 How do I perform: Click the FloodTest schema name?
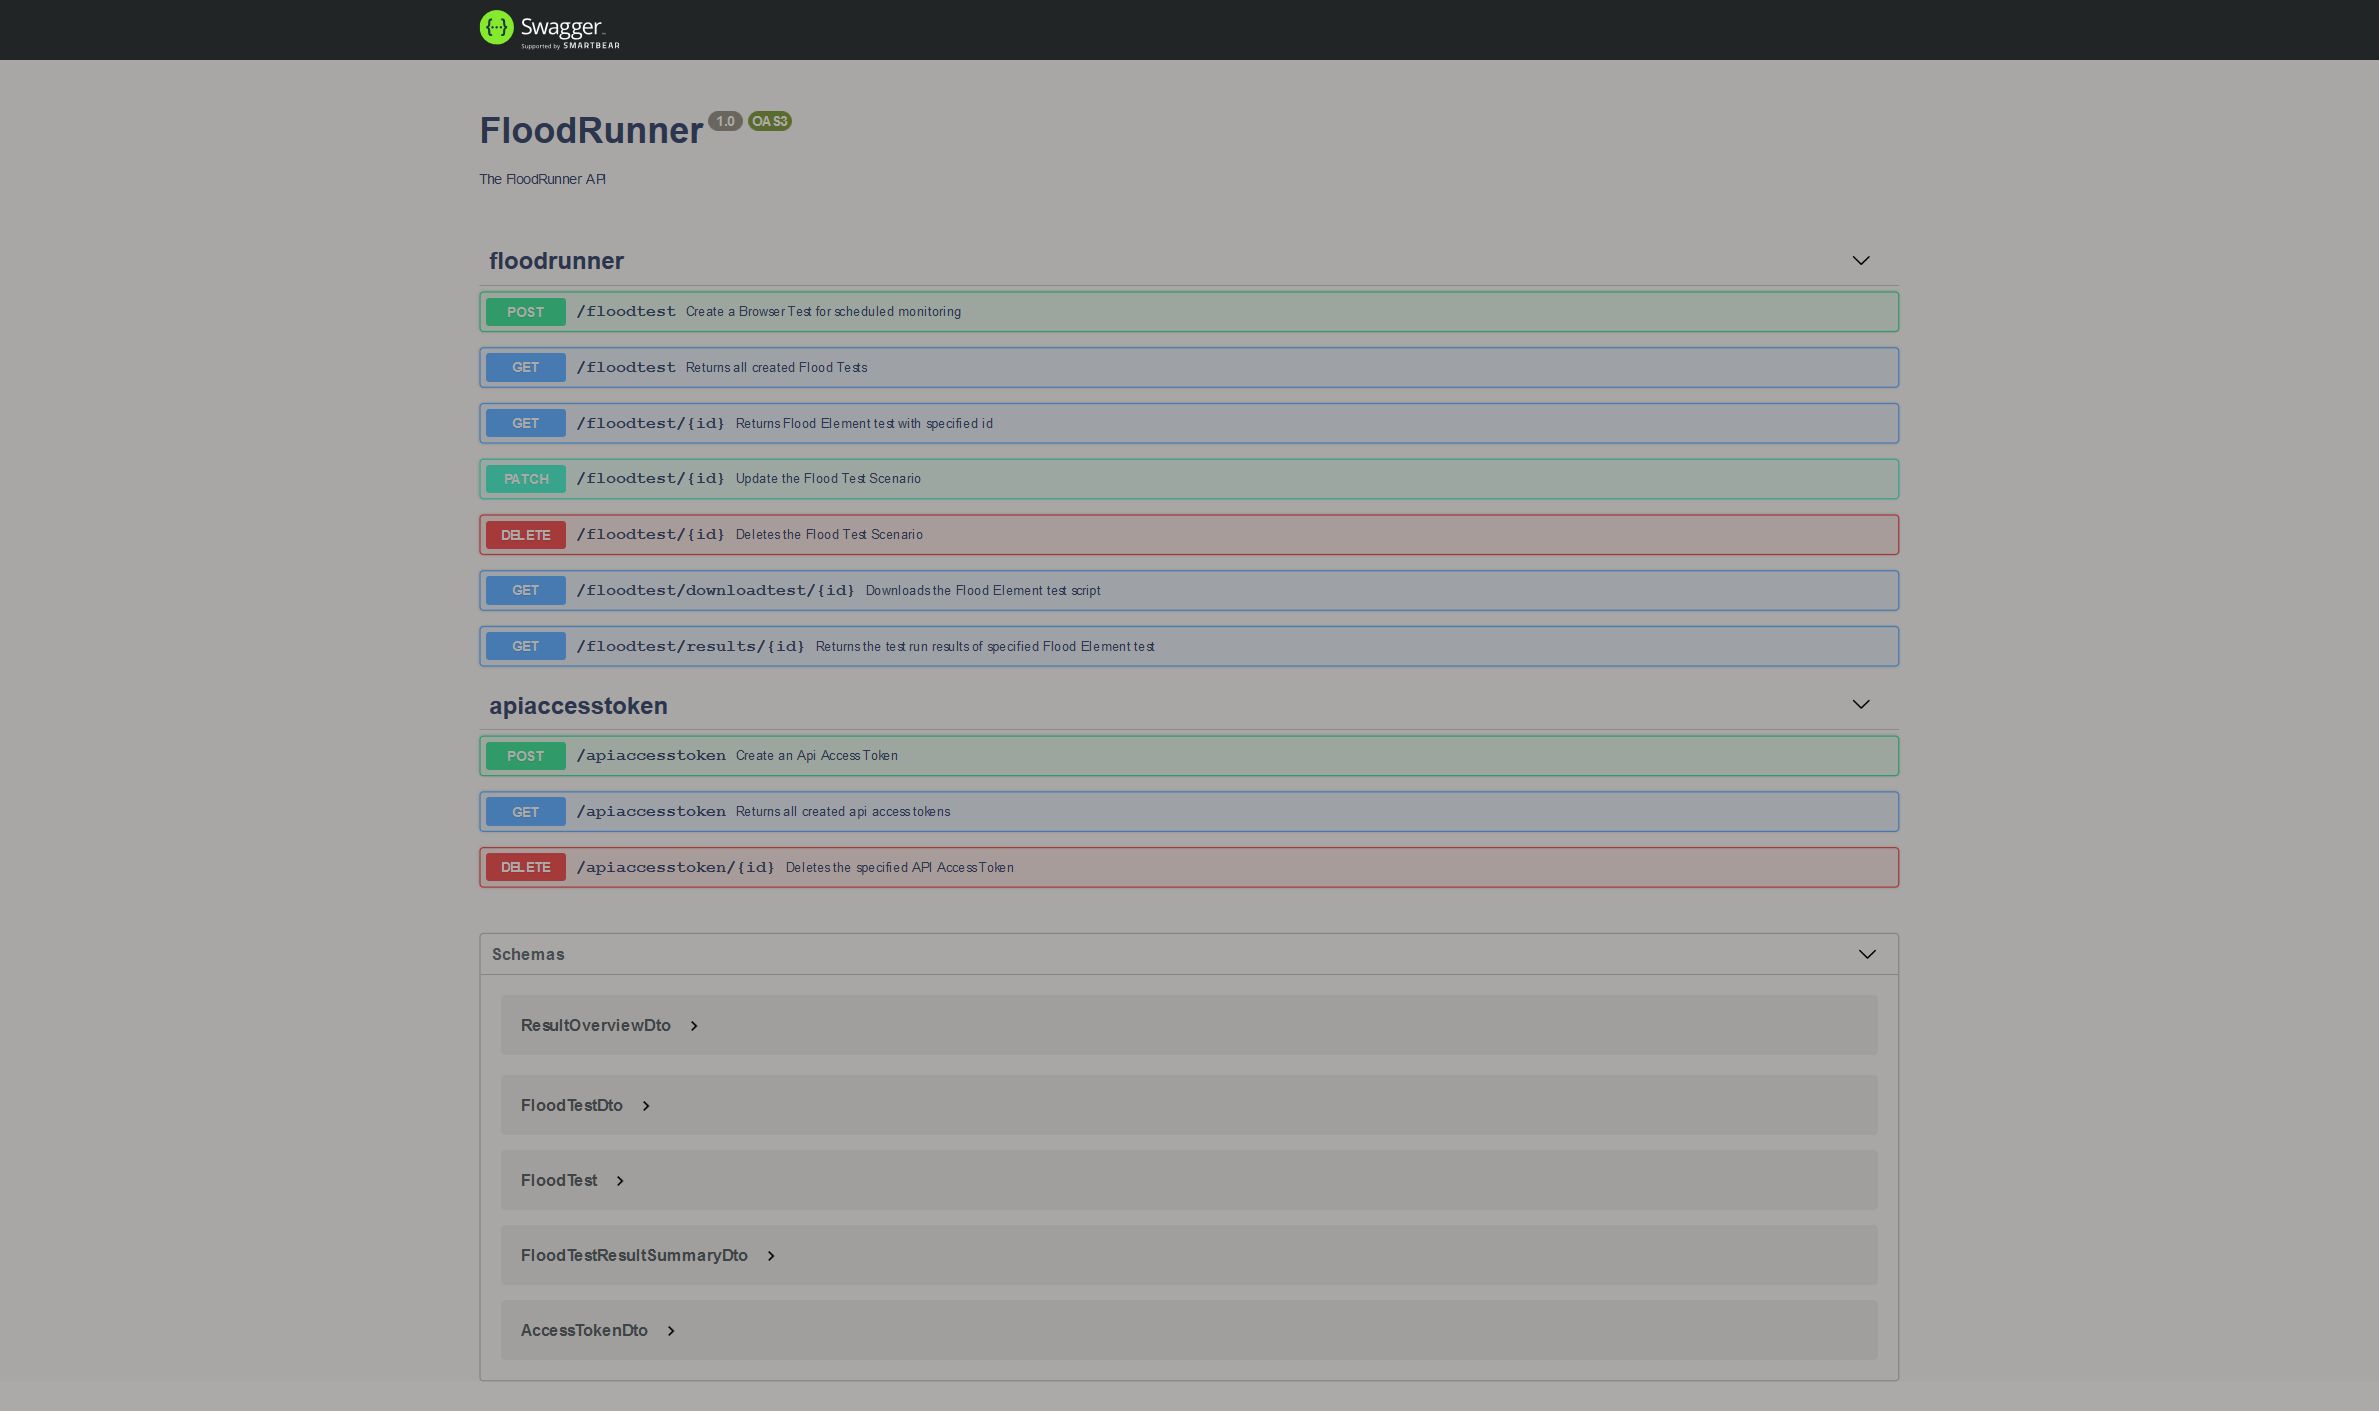pos(559,1180)
